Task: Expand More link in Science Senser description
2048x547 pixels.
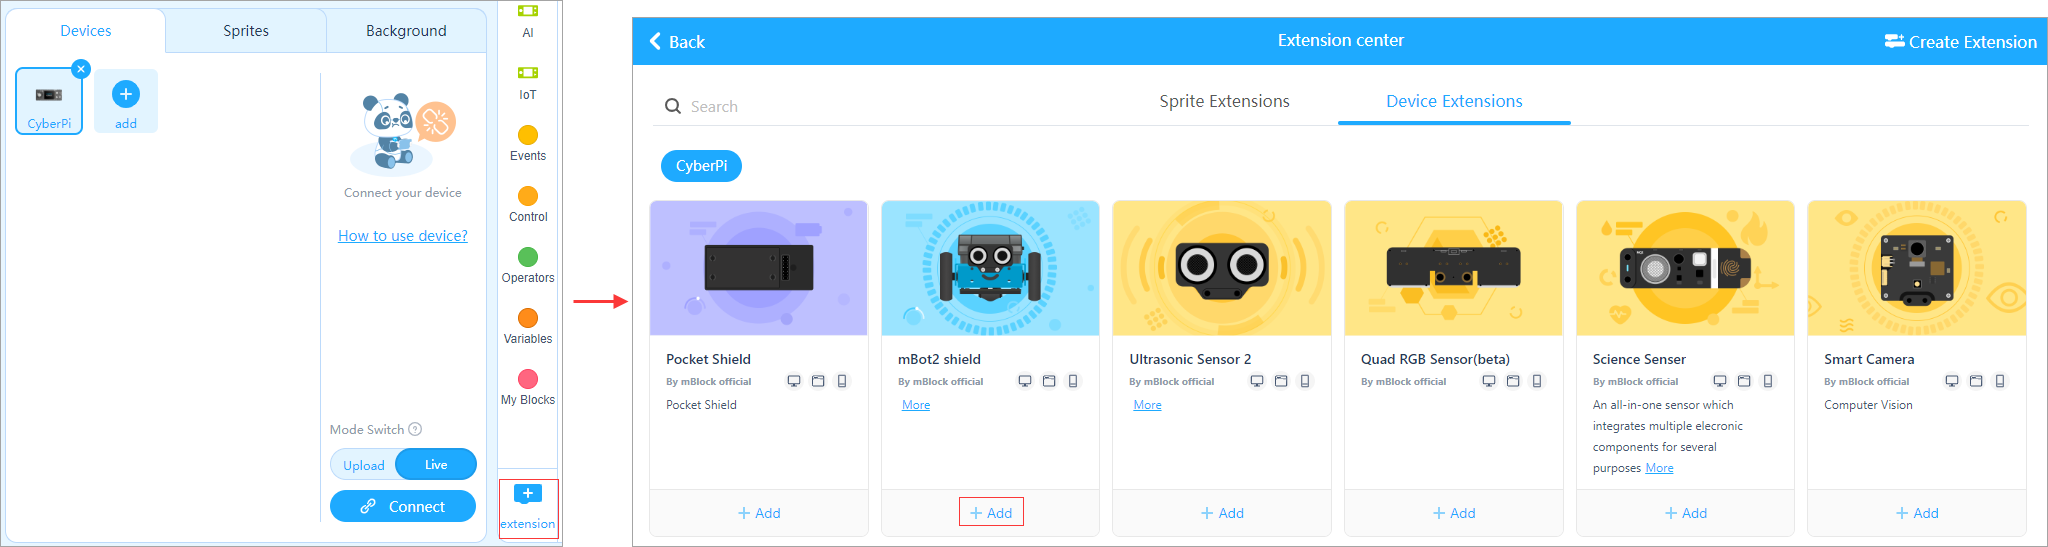Action: click(1659, 468)
